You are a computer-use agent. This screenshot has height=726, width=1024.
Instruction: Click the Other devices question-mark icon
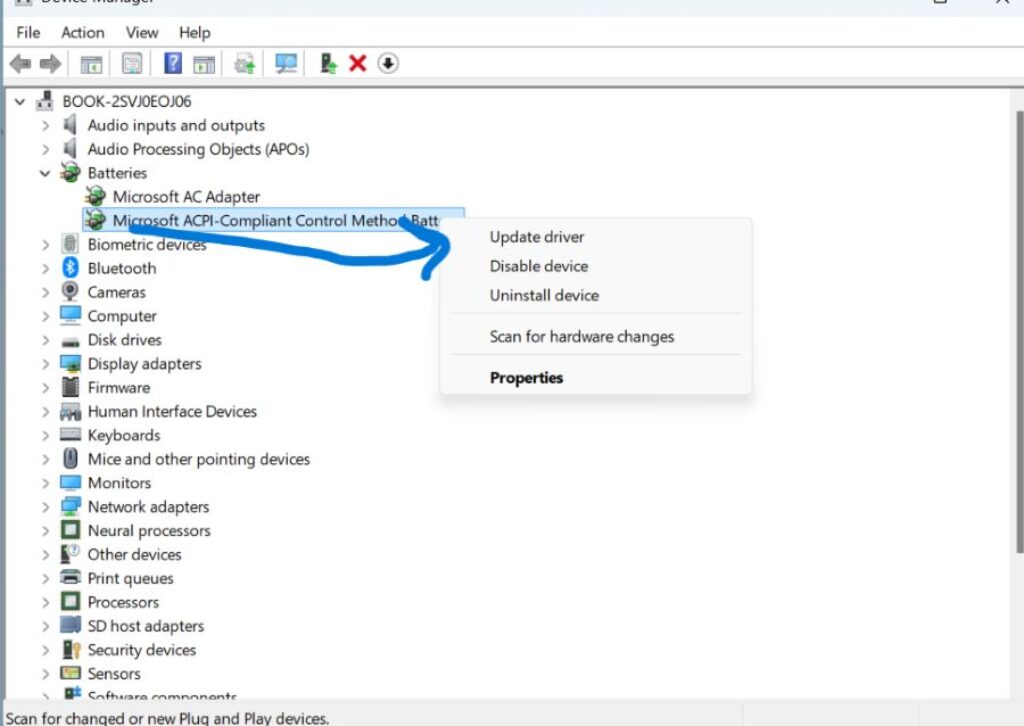pyautogui.click(x=70, y=554)
